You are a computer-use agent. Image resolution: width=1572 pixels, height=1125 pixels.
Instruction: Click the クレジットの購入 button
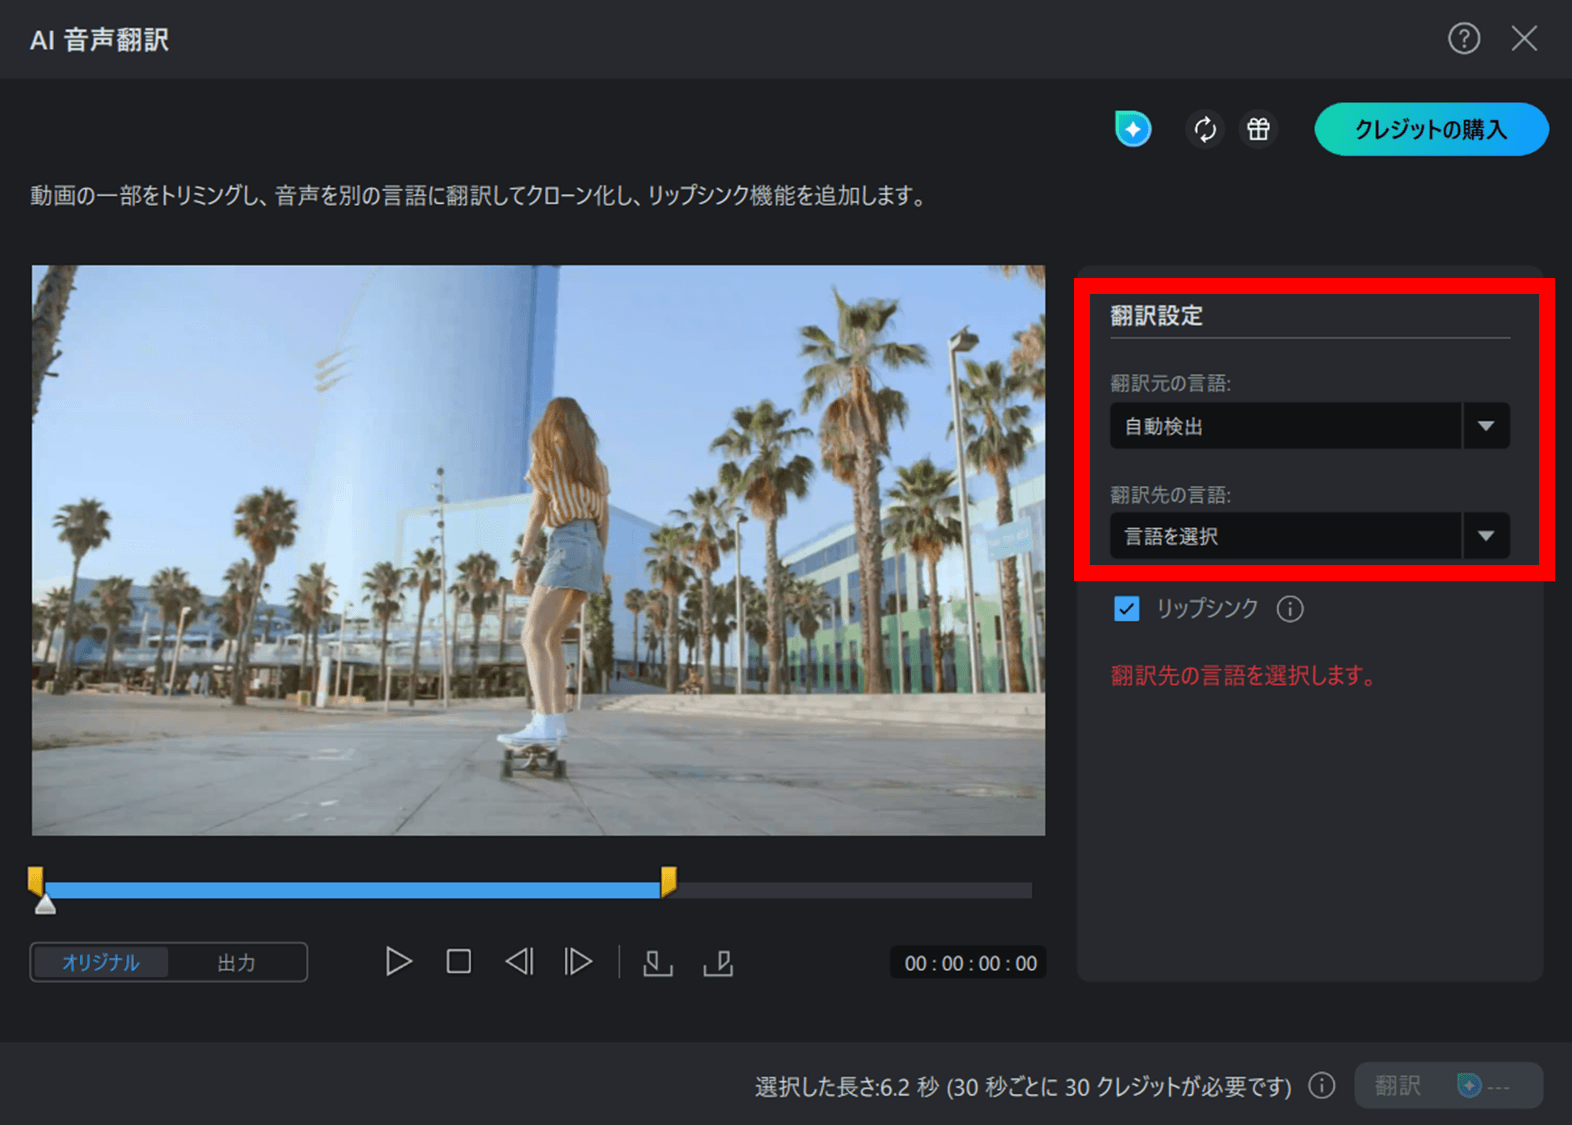pos(1430,129)
